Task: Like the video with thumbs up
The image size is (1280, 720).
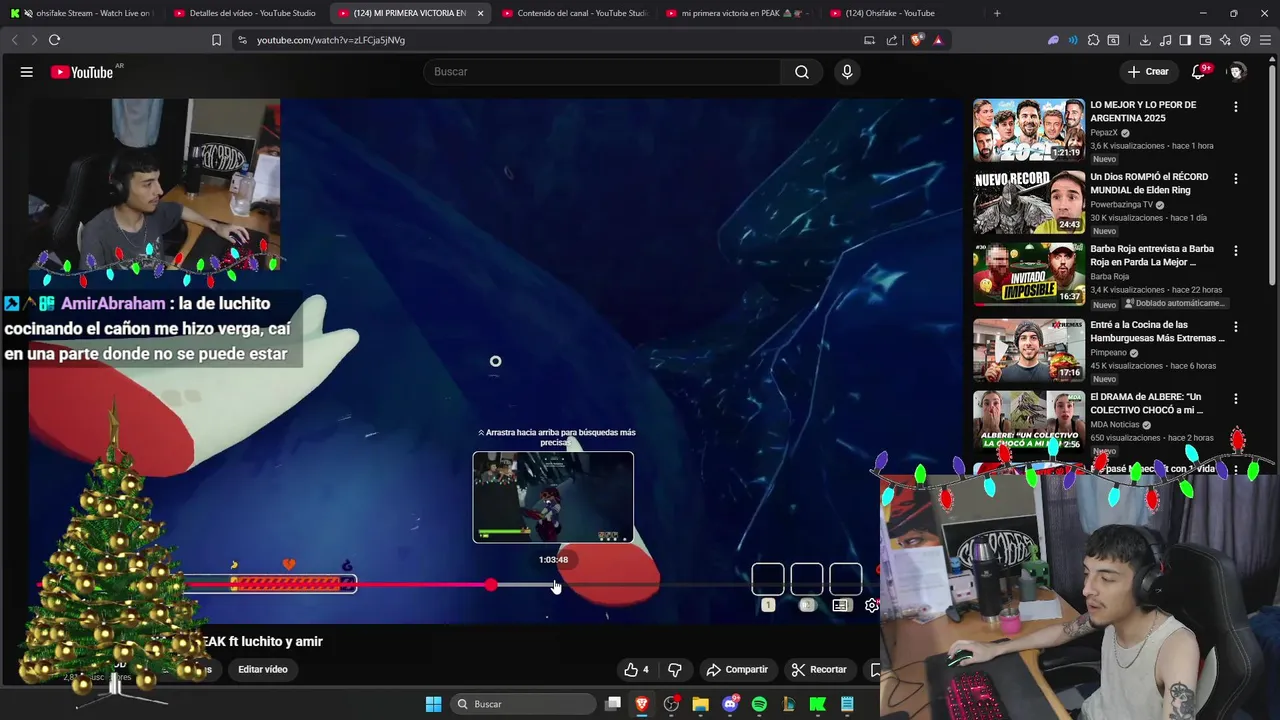Action: [x=636, y=670]
